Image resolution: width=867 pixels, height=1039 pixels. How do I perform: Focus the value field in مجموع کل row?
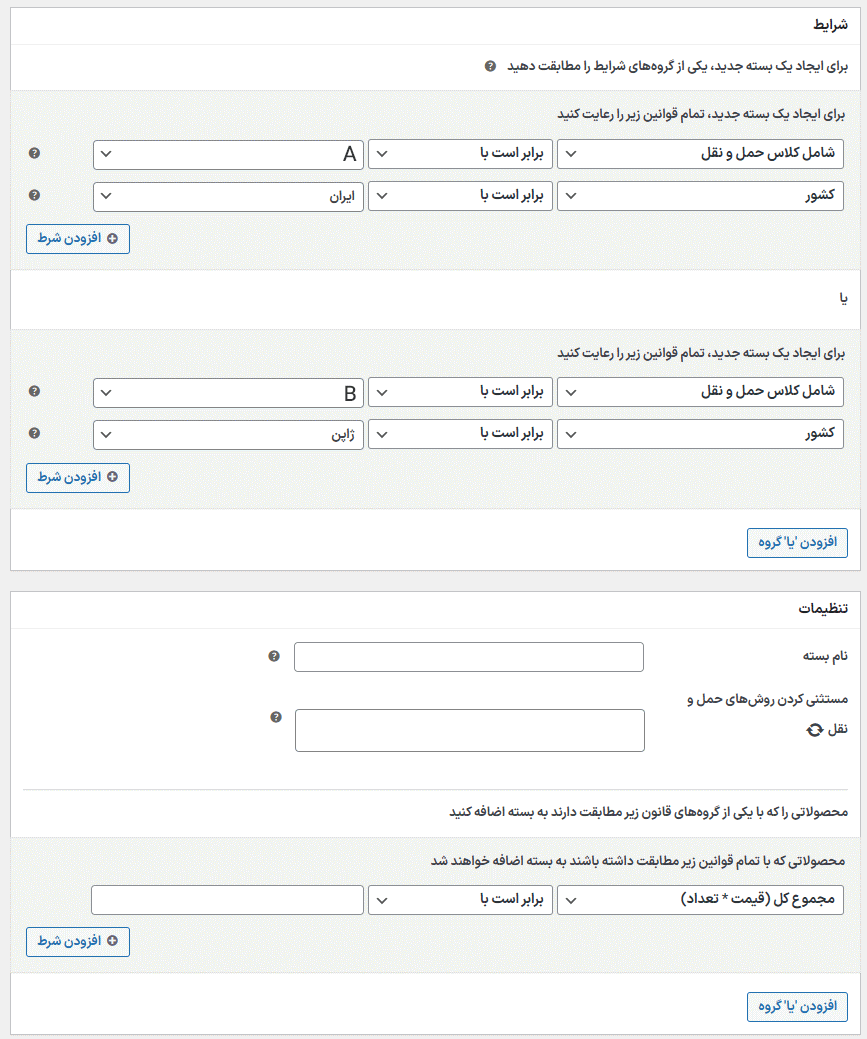pyautogui.click(x=227, y=900)
